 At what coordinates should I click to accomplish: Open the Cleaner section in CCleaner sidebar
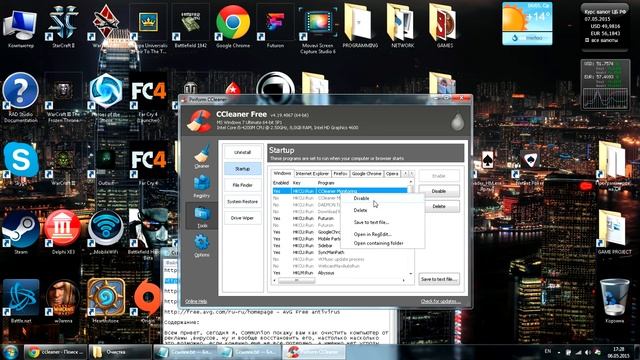click(x=202, y=156)
